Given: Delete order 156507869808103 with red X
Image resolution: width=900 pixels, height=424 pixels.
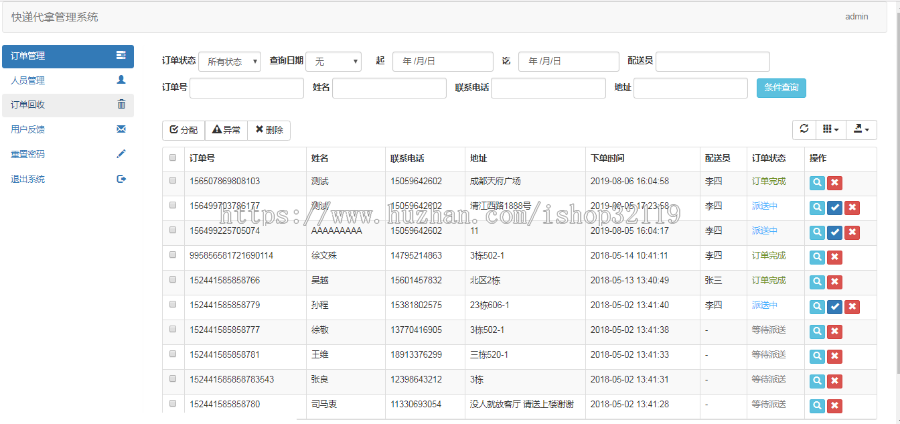Looking at the screenshot, I should click(x=835, y=182).
